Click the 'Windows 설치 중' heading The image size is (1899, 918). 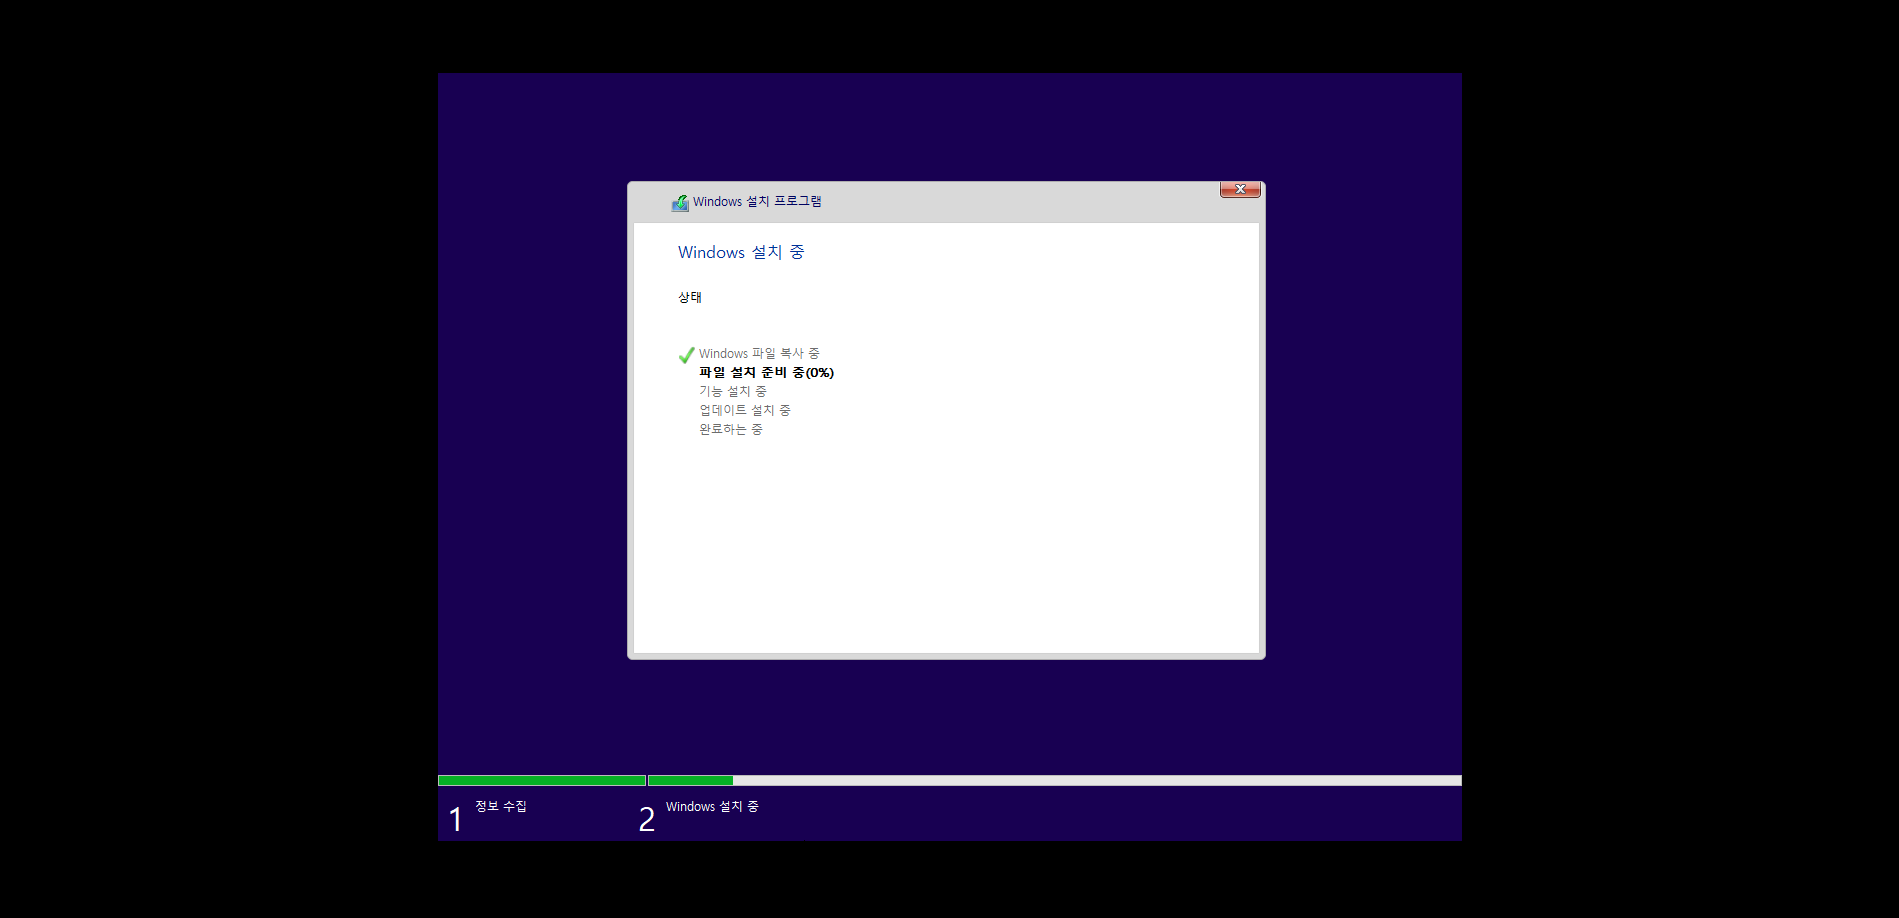point(741,252)
